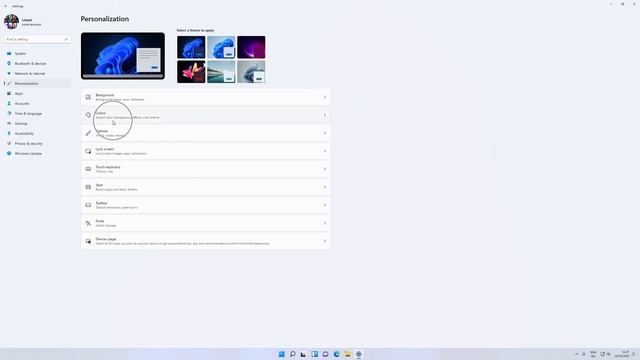
Task: Open Gaming settings in the sidebar
Action: (x=37, y=123)
